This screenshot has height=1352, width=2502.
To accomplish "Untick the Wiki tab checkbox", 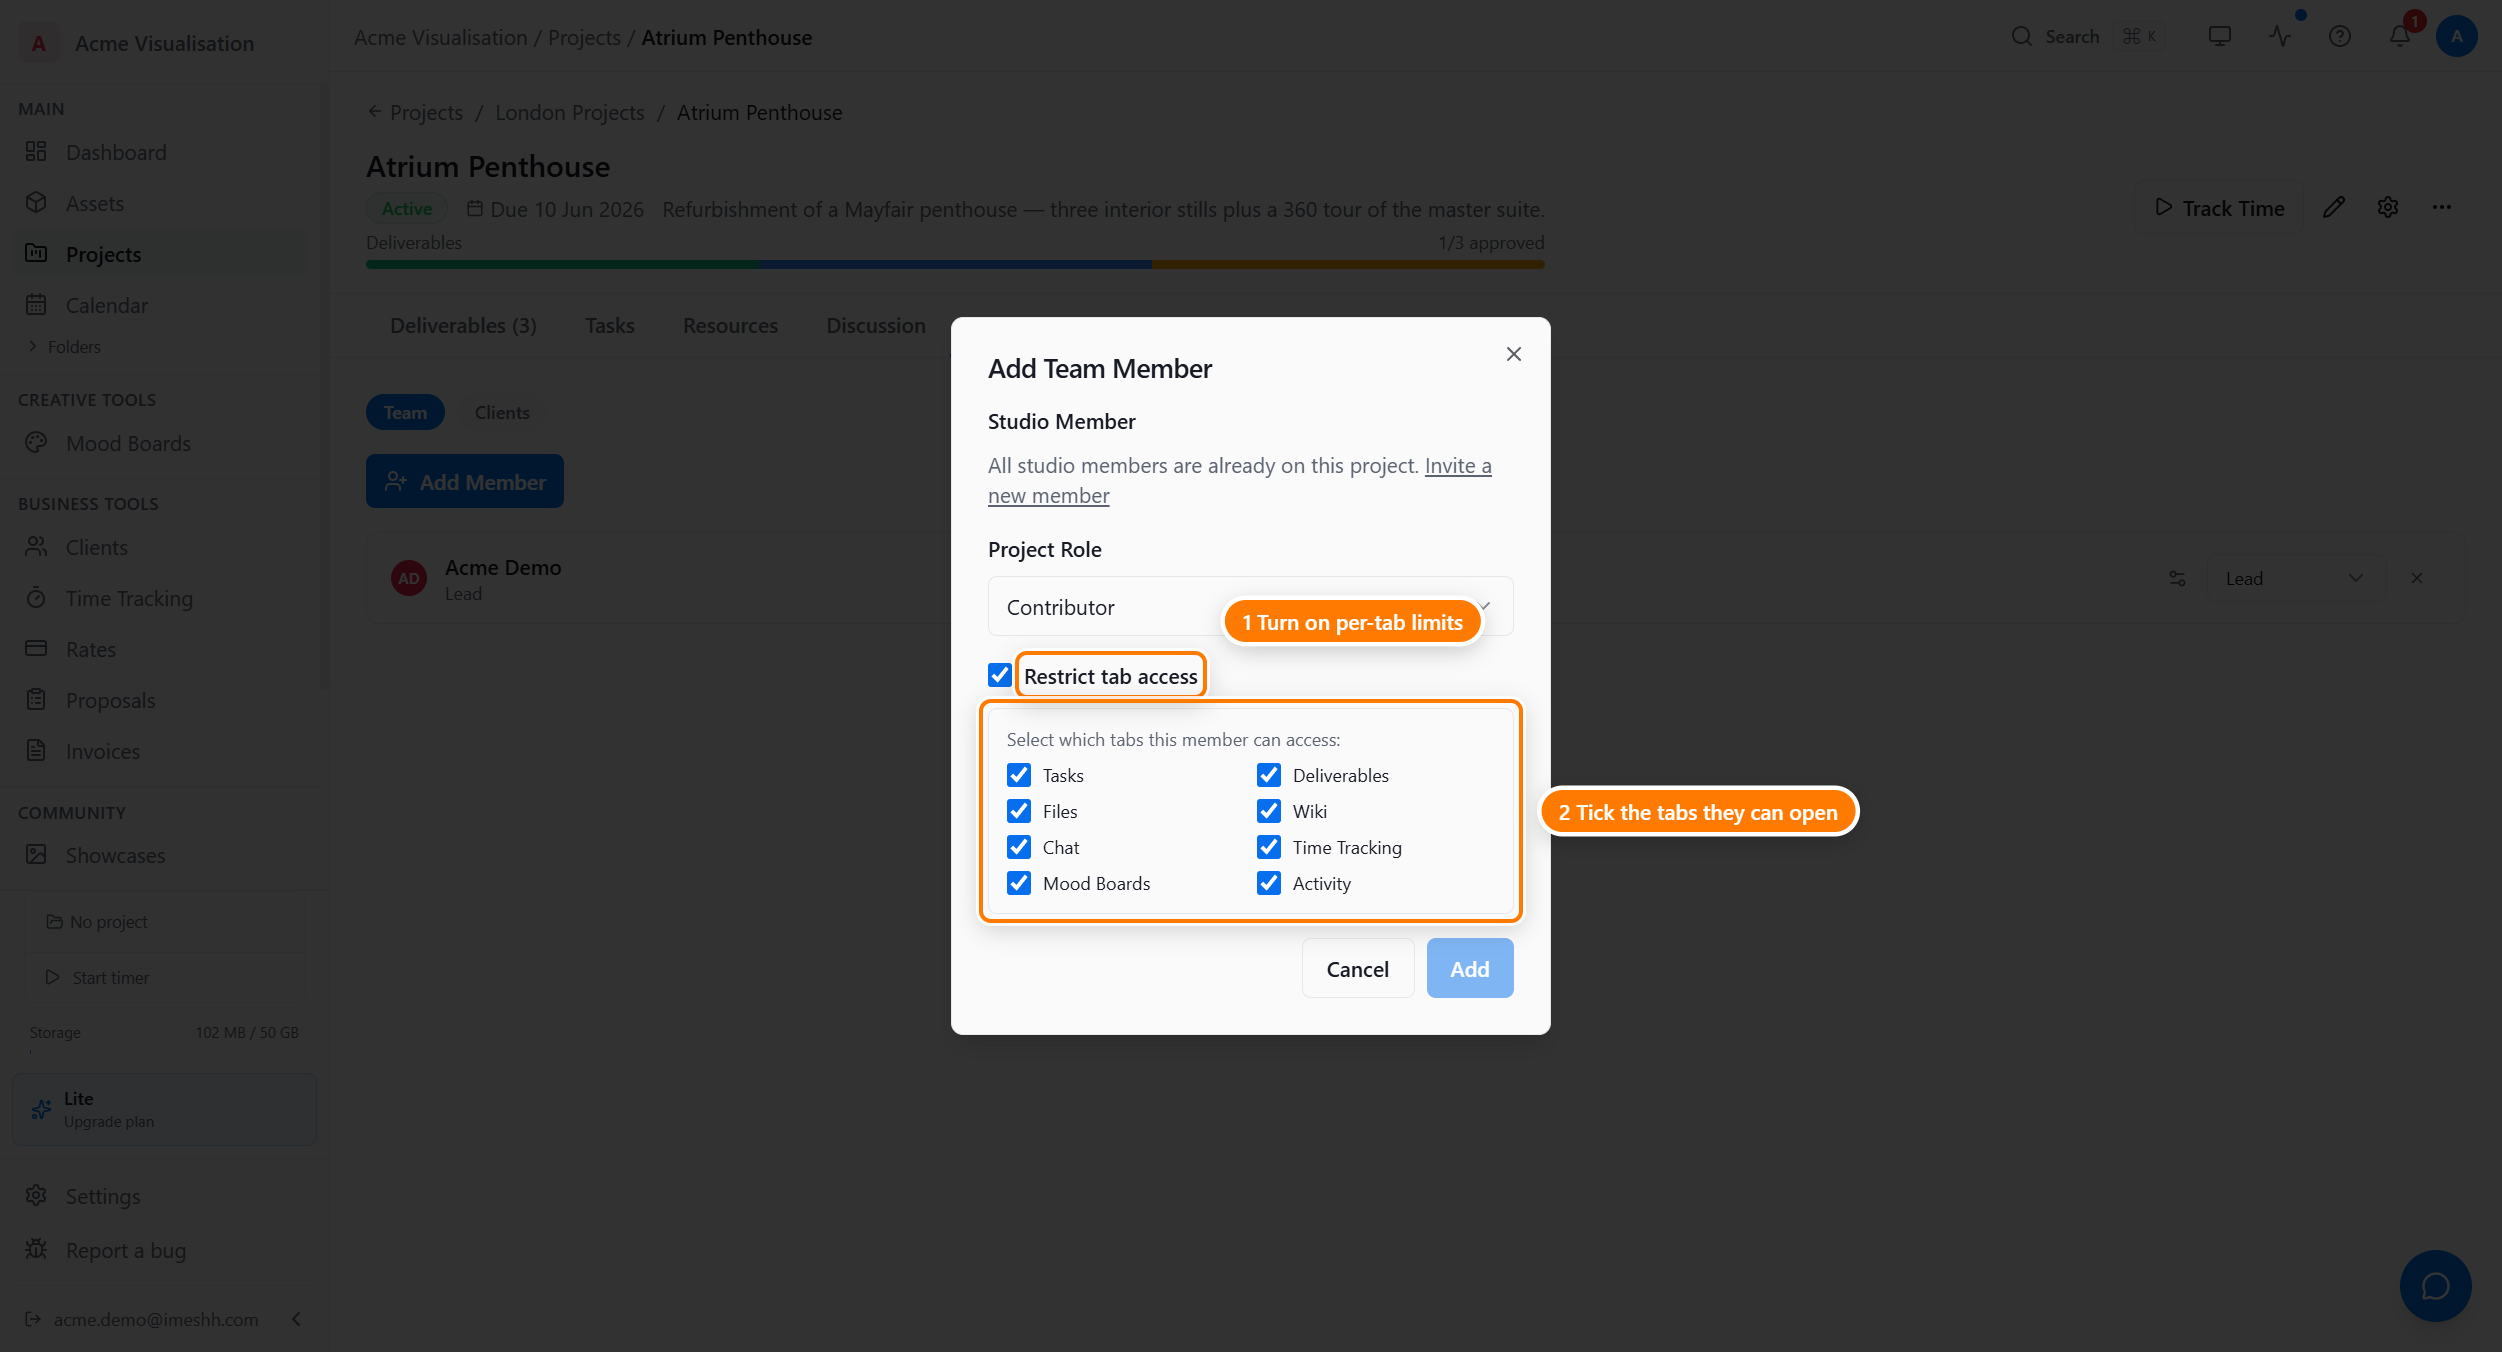I will [x=1269, y=811].
